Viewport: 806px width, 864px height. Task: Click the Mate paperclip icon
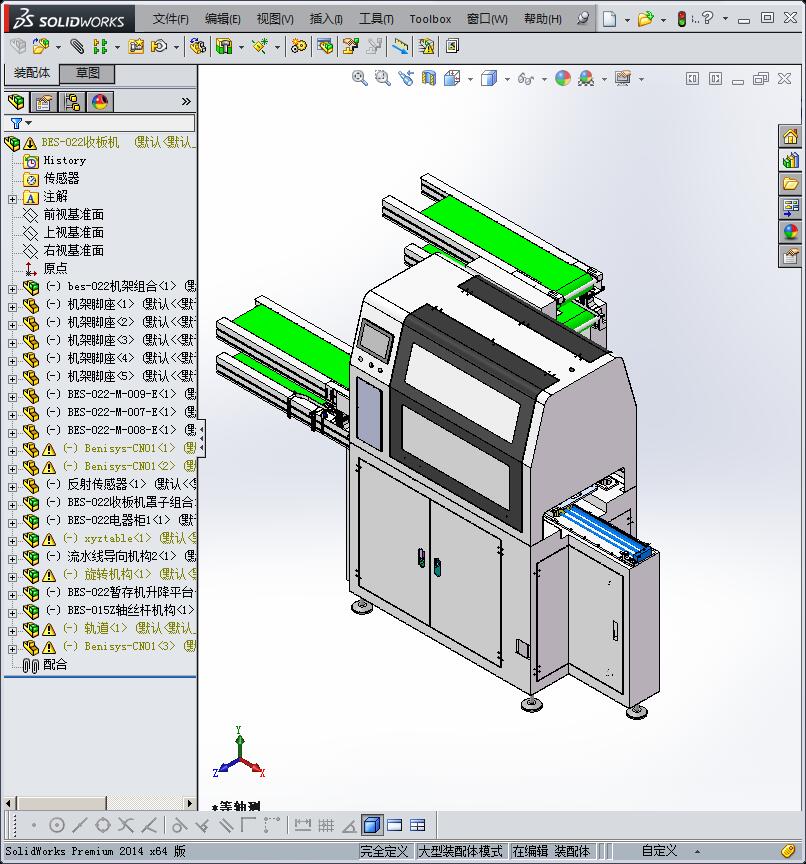pos(77,46)
